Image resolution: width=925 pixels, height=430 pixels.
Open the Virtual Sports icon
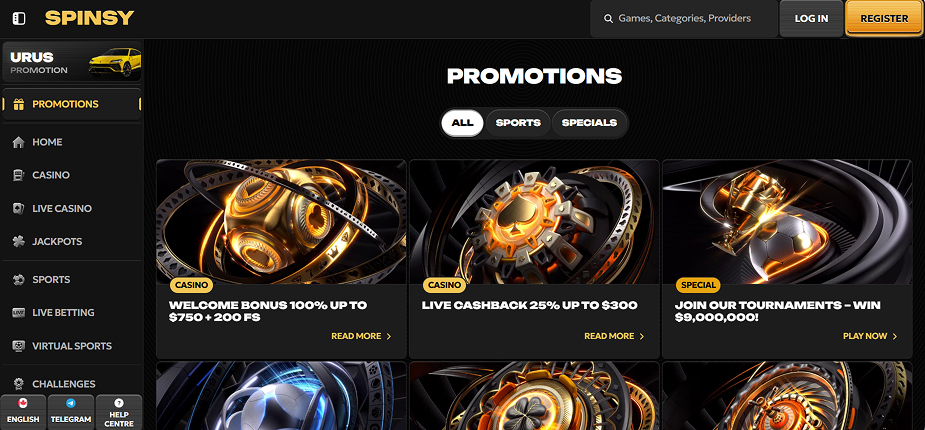[18, 346]
